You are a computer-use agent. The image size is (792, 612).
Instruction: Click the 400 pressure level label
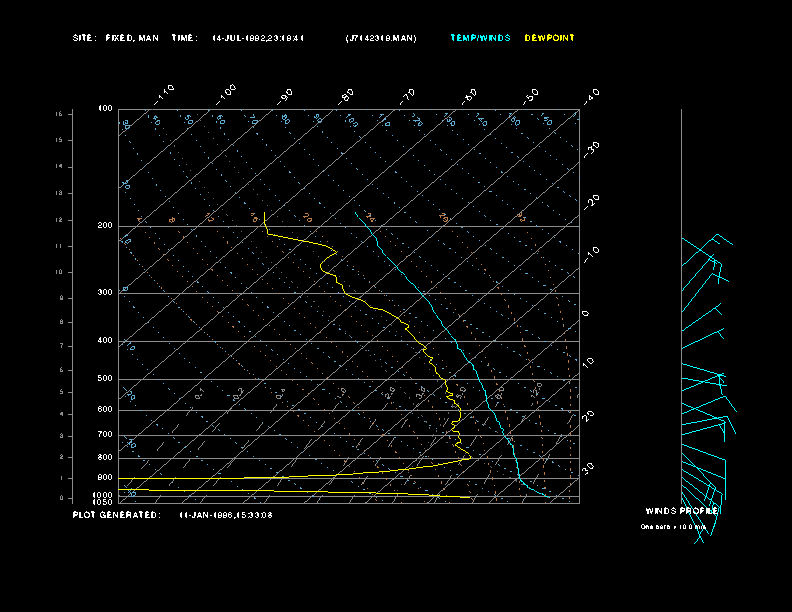(x=105, y=340)
